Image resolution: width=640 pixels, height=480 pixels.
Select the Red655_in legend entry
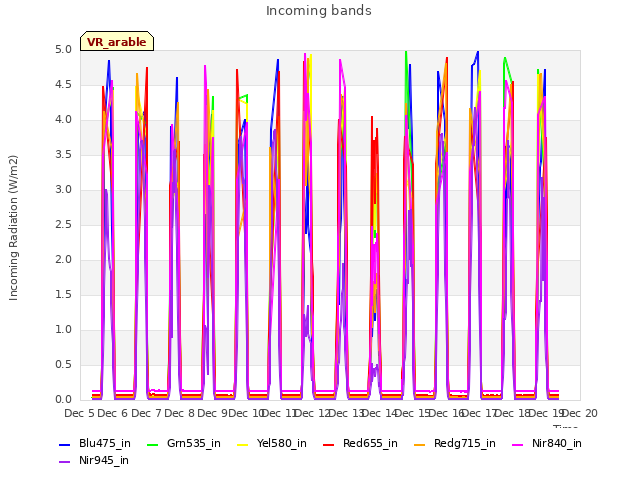coord(360,443)
